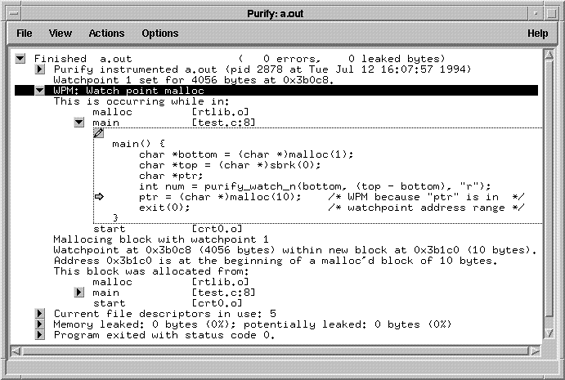Open the Help menu
The width and height of the screenshot is (565, 380).
coord(538,33)
